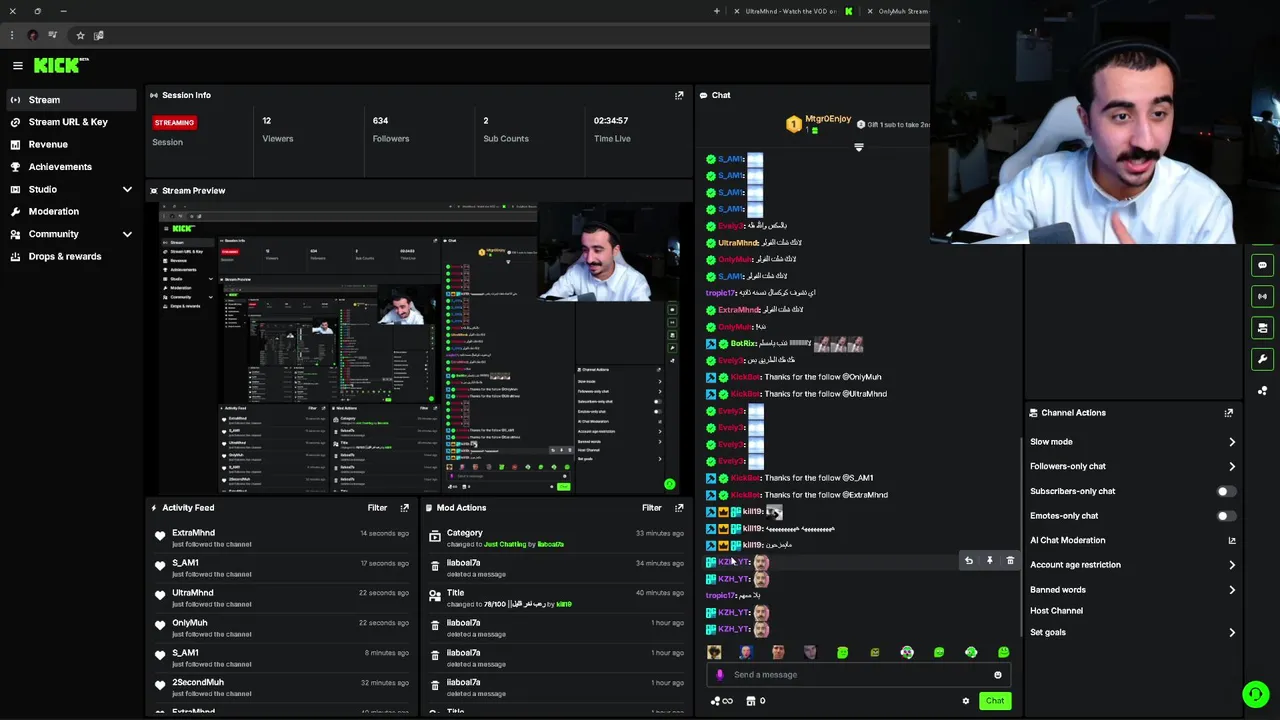Image resolution: width=1280 pixels, height=720 pixels.
Task: Select the green blob emote with headphones
Action: tap(971, 652)
